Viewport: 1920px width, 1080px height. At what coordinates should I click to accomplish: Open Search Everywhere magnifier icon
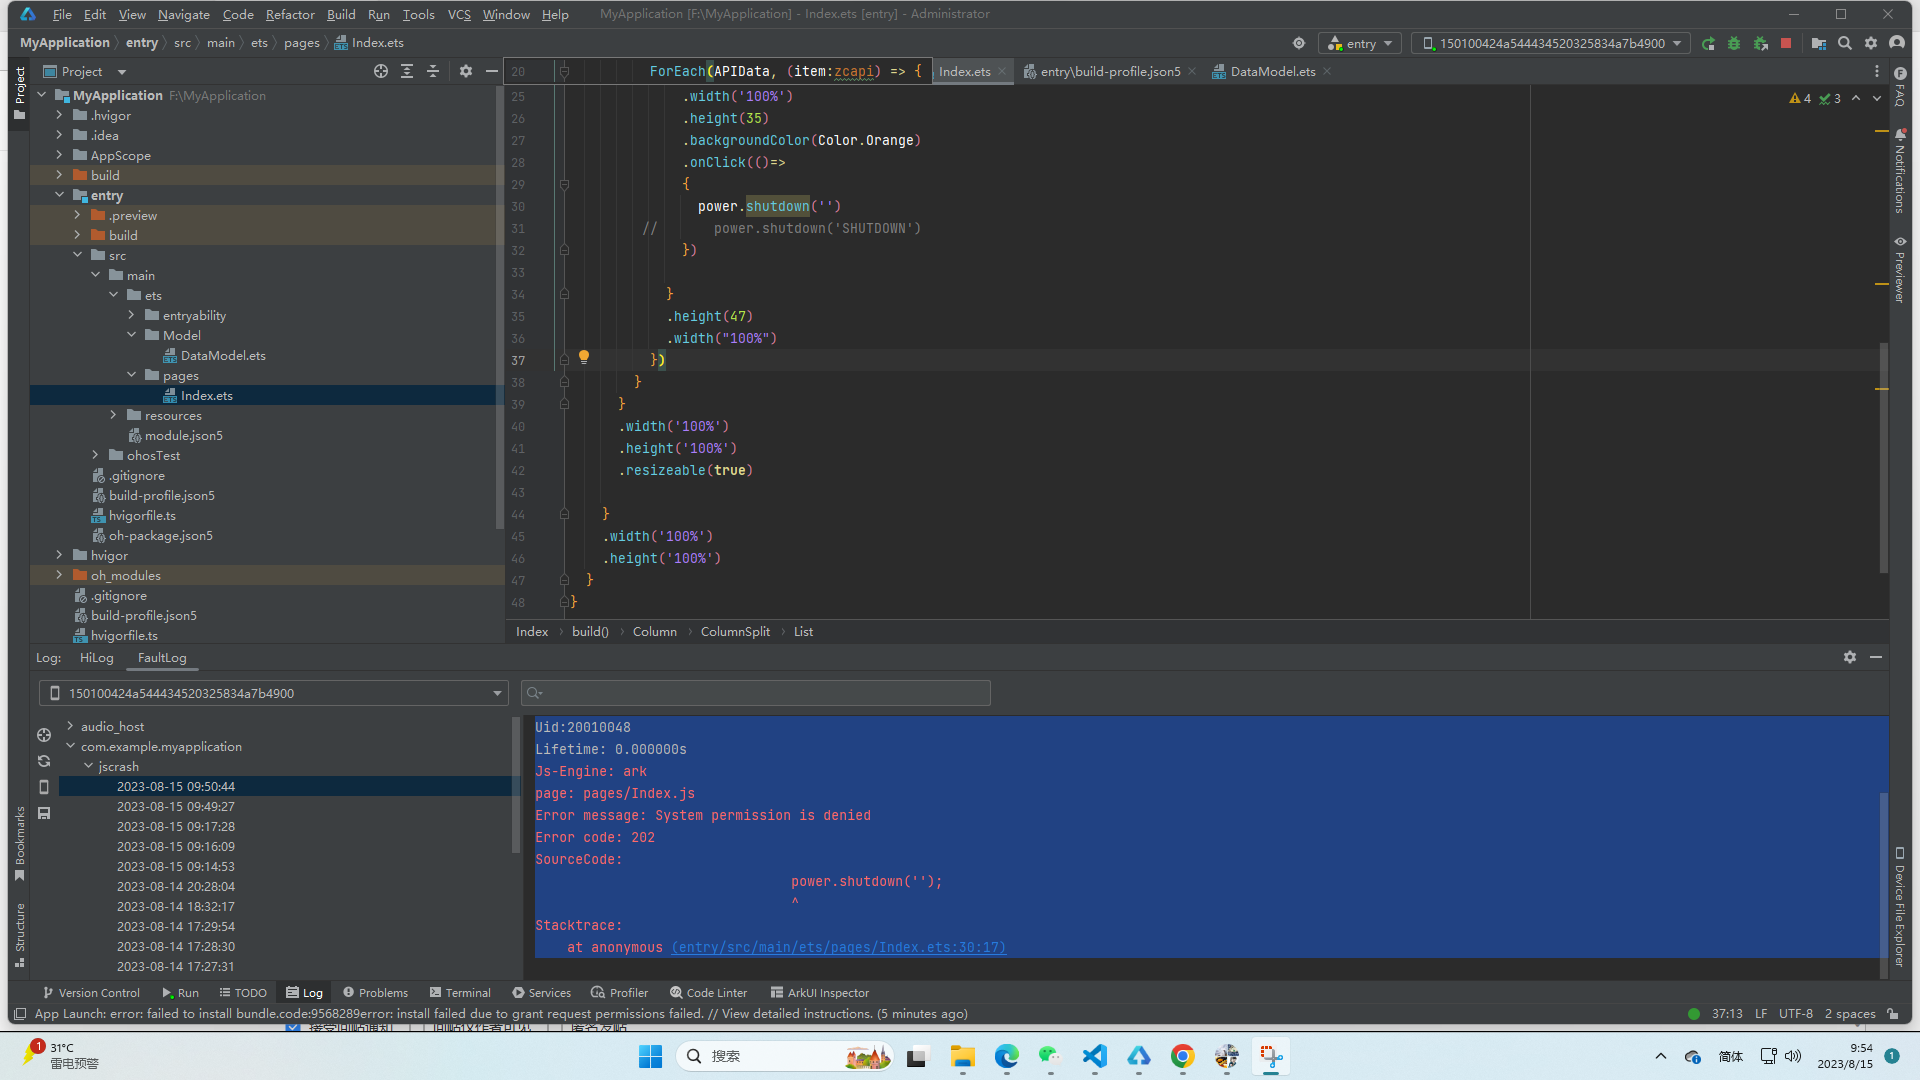[1845, 43]
